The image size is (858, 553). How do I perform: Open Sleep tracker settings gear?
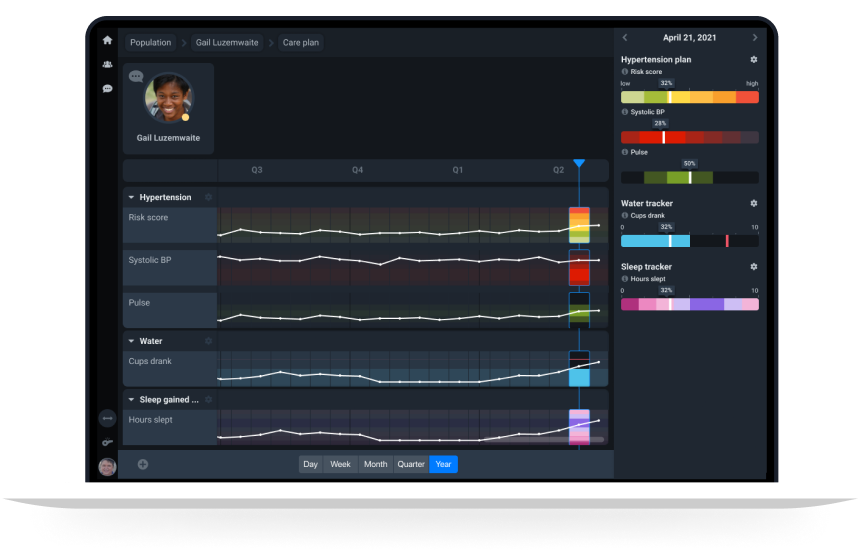click(753, 267)
